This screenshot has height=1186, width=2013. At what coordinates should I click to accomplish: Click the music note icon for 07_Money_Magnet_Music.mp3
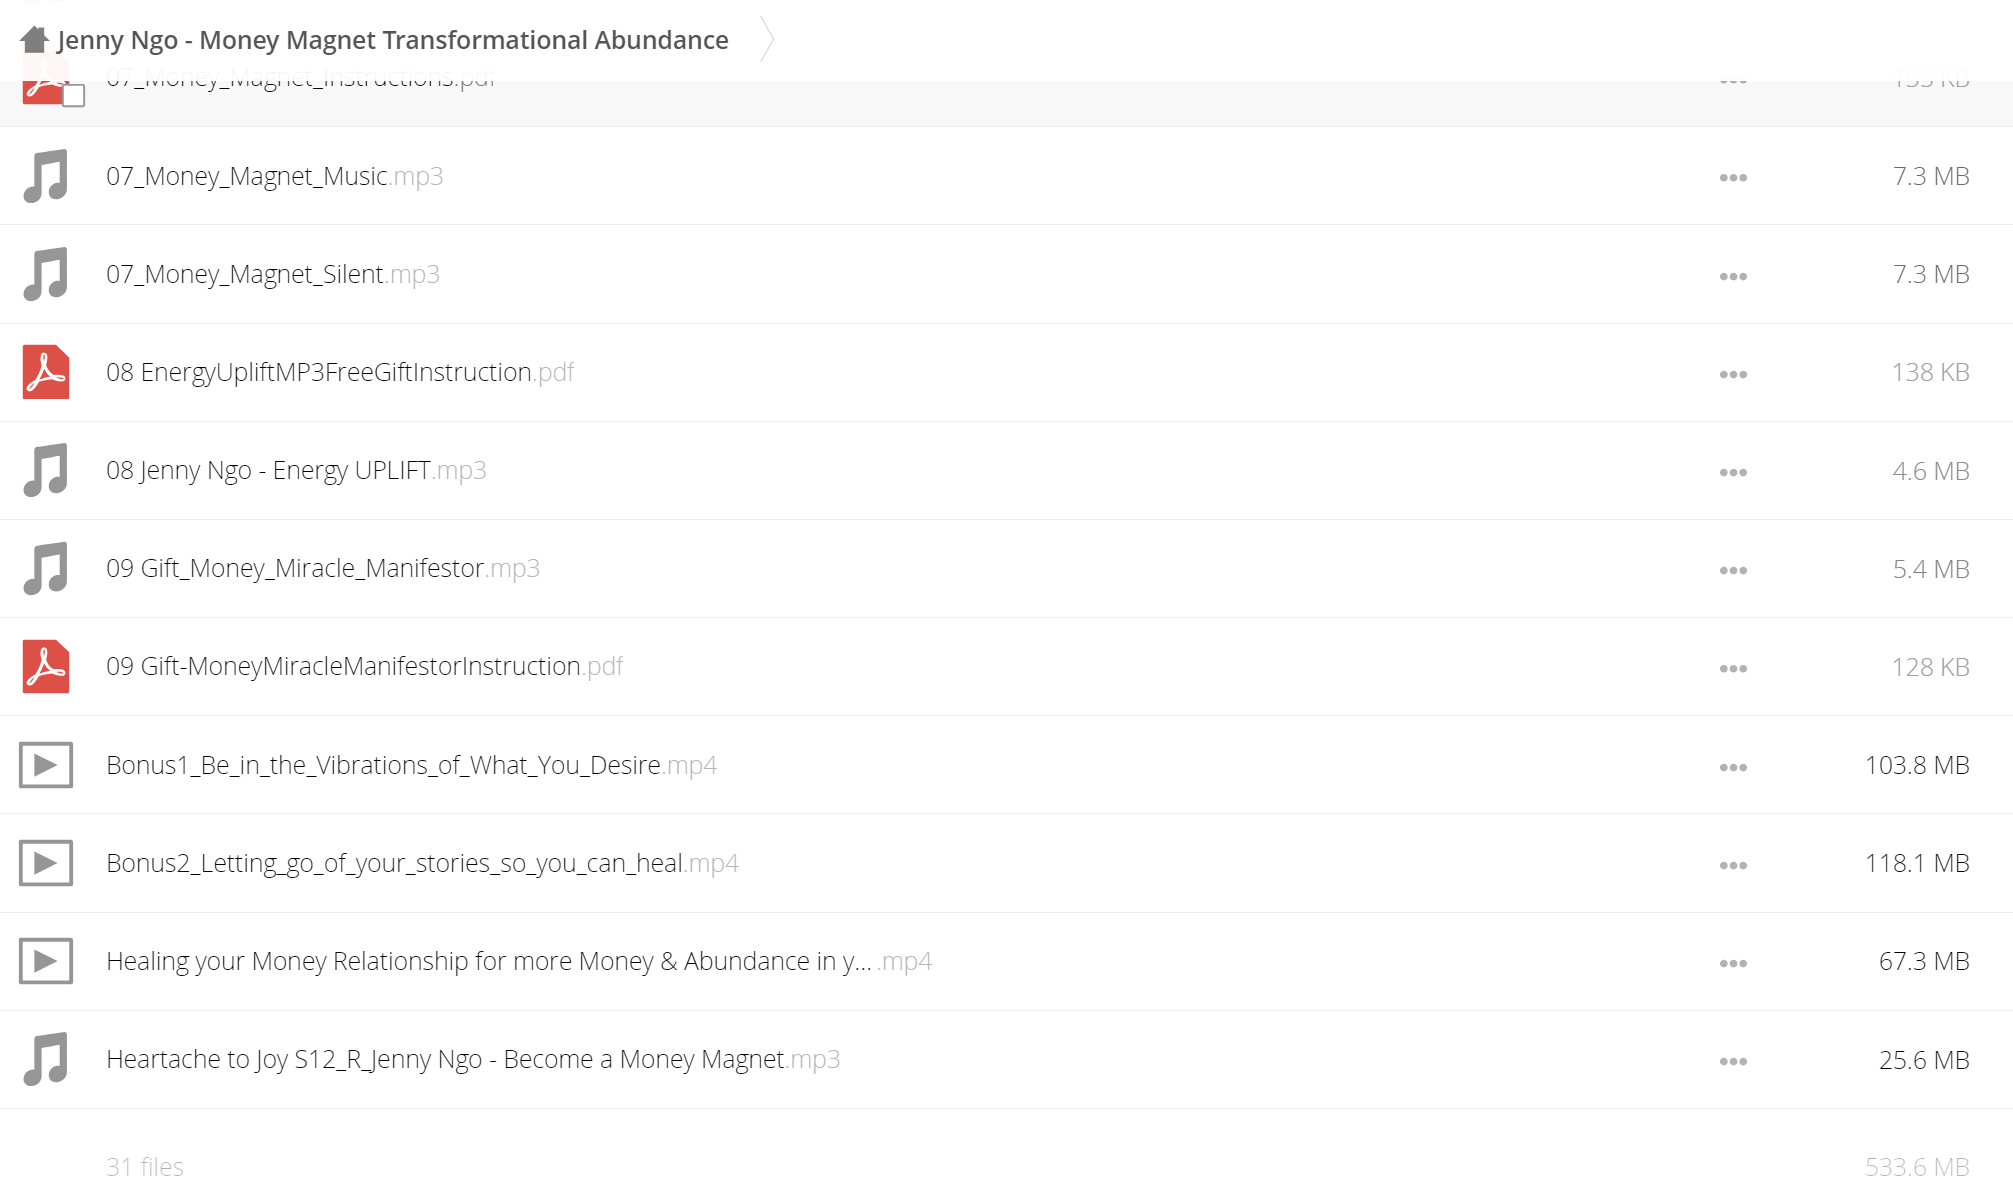[46, 176]
